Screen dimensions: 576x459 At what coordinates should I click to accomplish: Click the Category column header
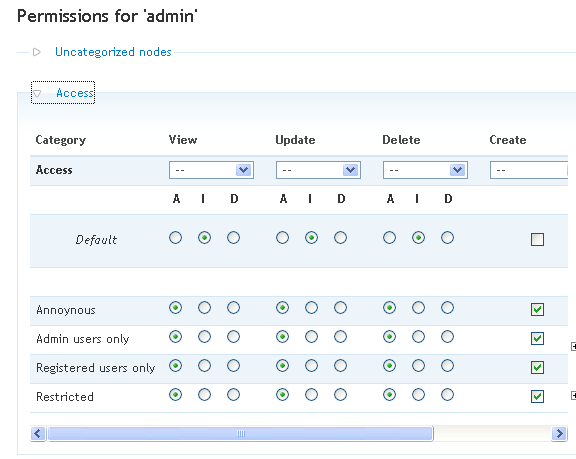61,140
